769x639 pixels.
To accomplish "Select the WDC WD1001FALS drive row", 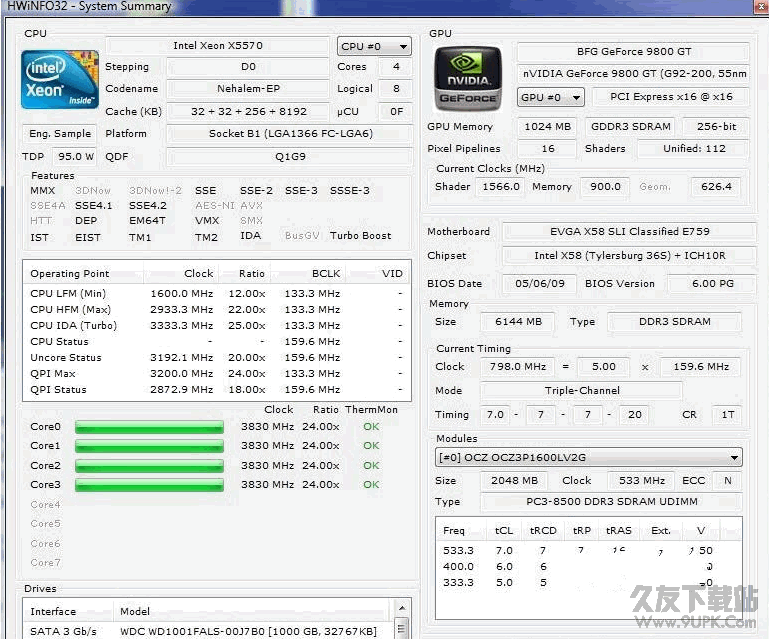I will 209,631.
